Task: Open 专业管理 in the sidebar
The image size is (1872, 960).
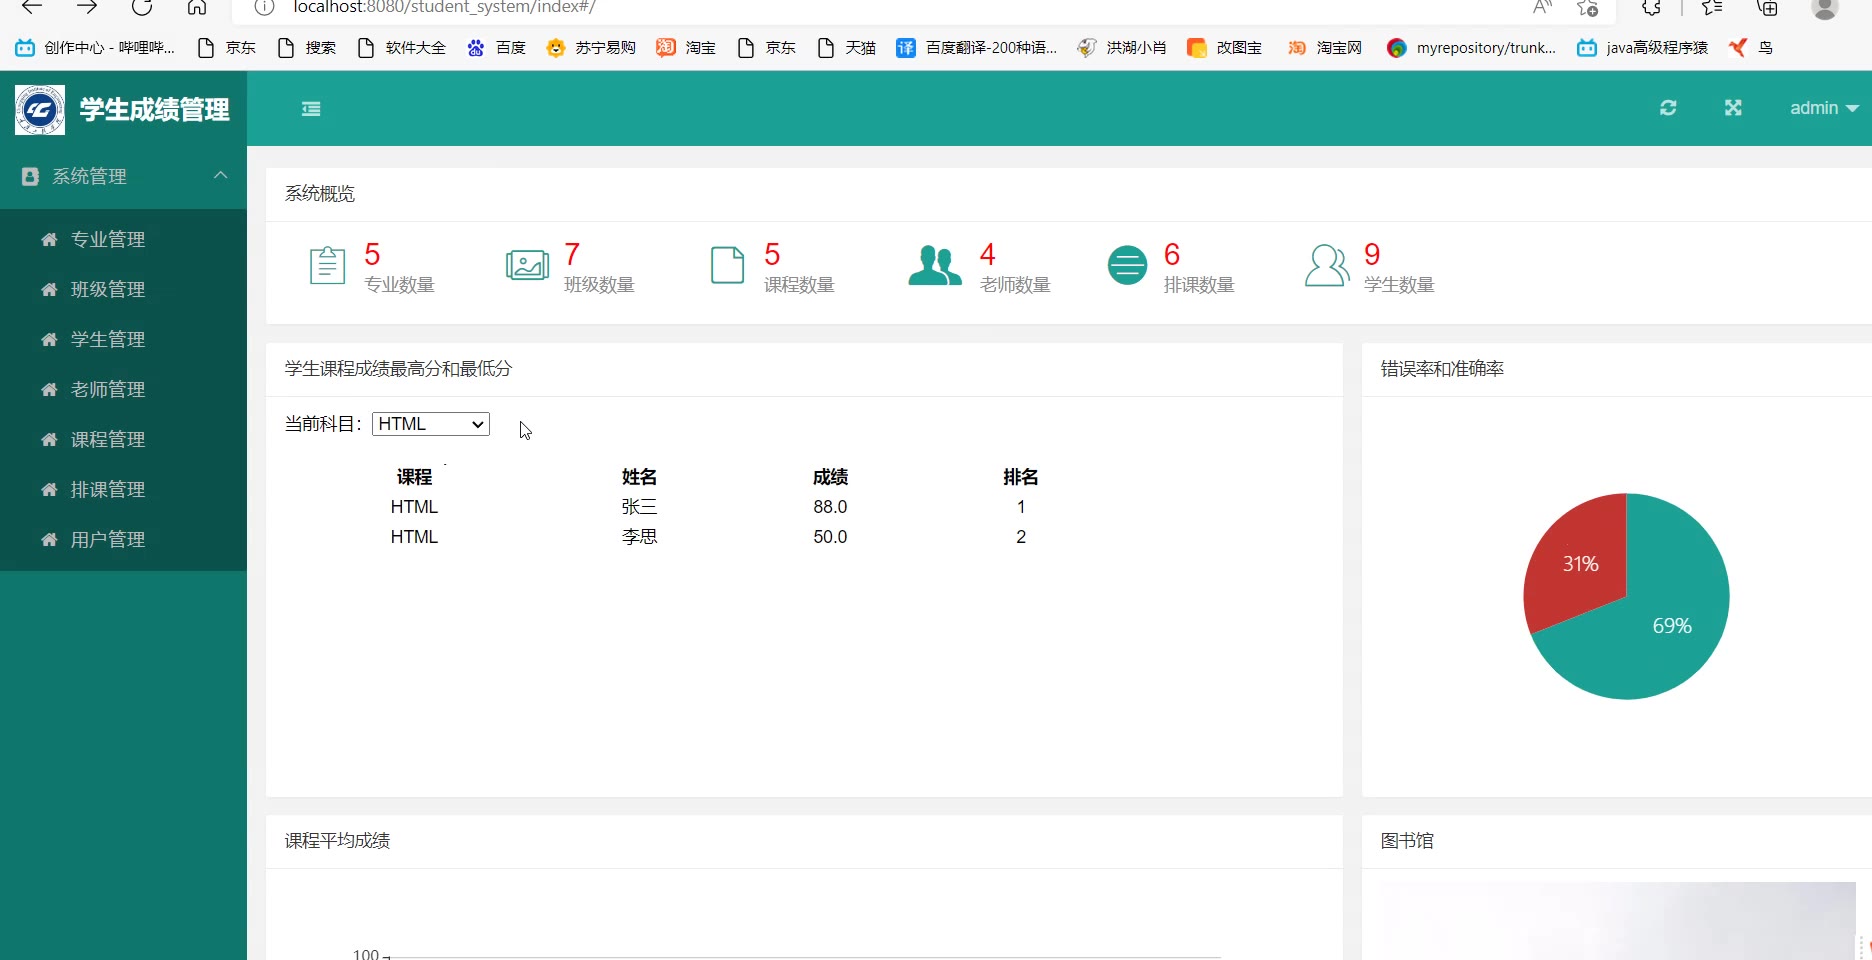Action: [108, 239]
